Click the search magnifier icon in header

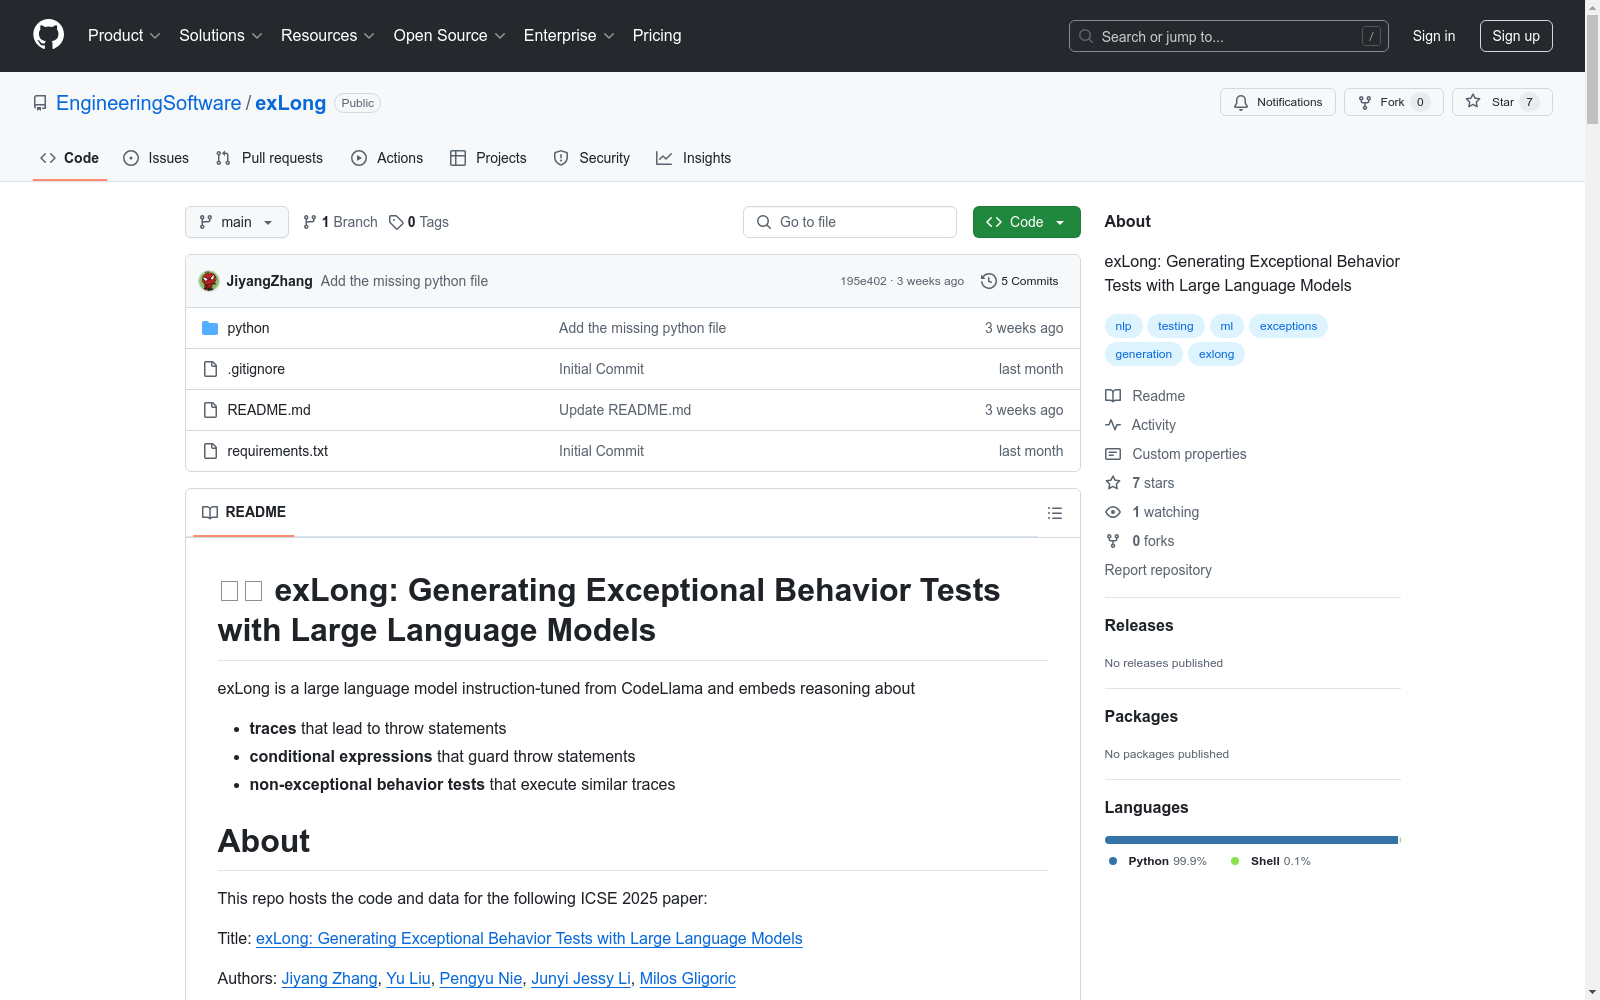pos(1086,36)
